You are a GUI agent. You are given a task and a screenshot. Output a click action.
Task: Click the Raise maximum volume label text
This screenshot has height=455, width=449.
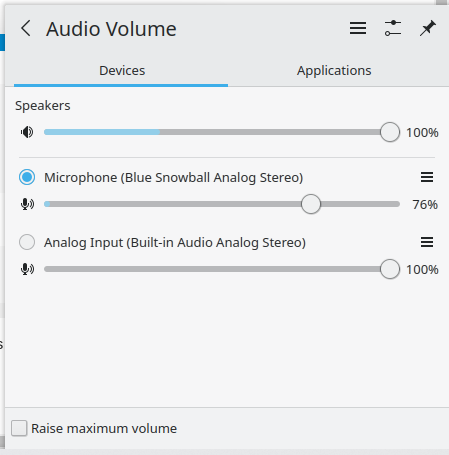[104, 428]
